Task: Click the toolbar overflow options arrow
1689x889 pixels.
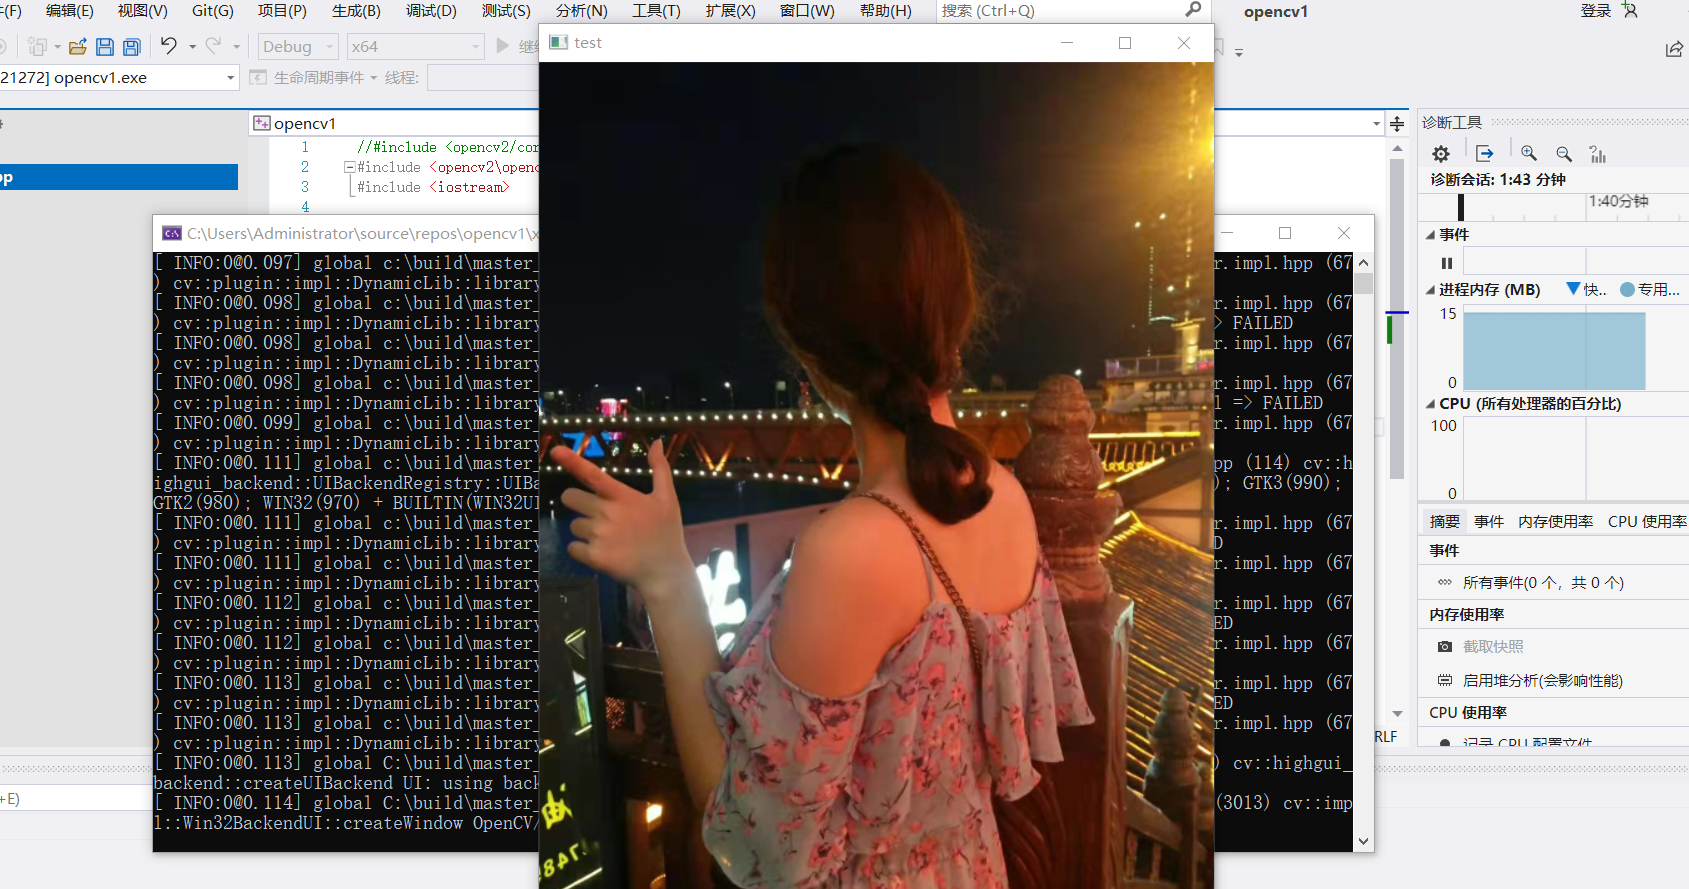Action: click(1239, 52)
